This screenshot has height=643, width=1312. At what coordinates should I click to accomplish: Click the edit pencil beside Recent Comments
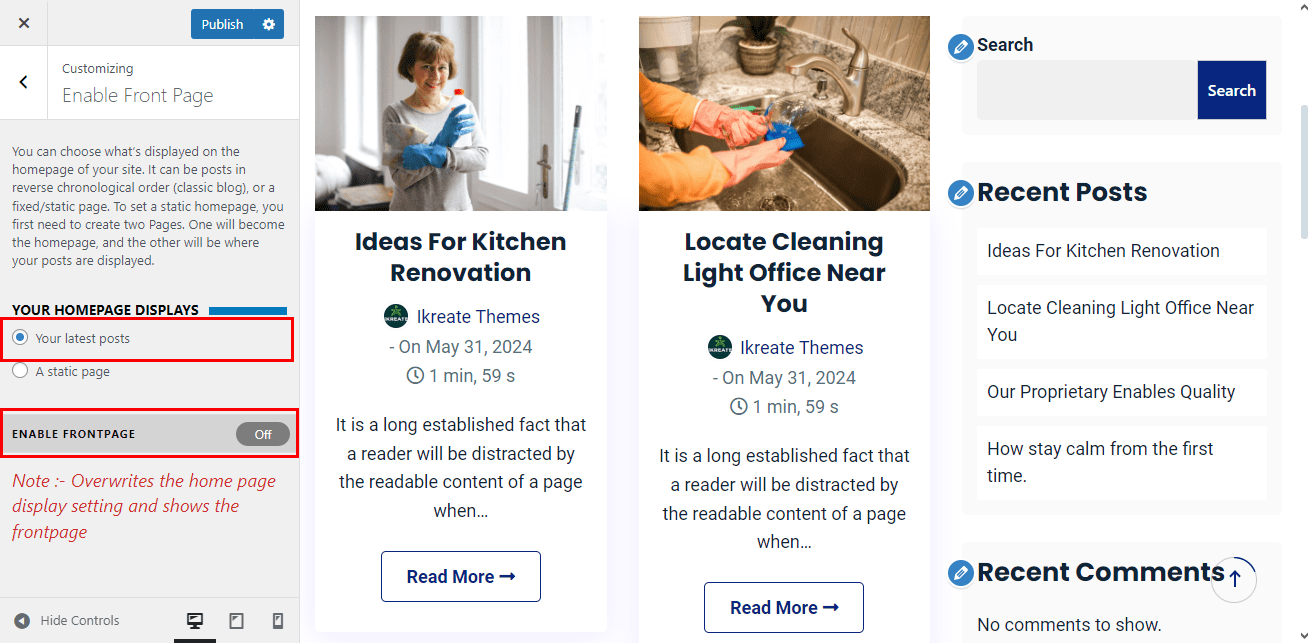tap(960, 573)
